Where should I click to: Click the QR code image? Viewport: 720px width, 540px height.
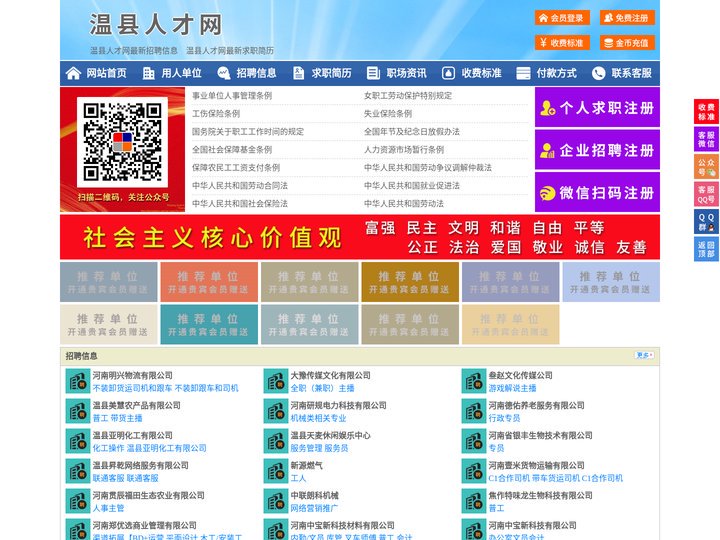122,142
